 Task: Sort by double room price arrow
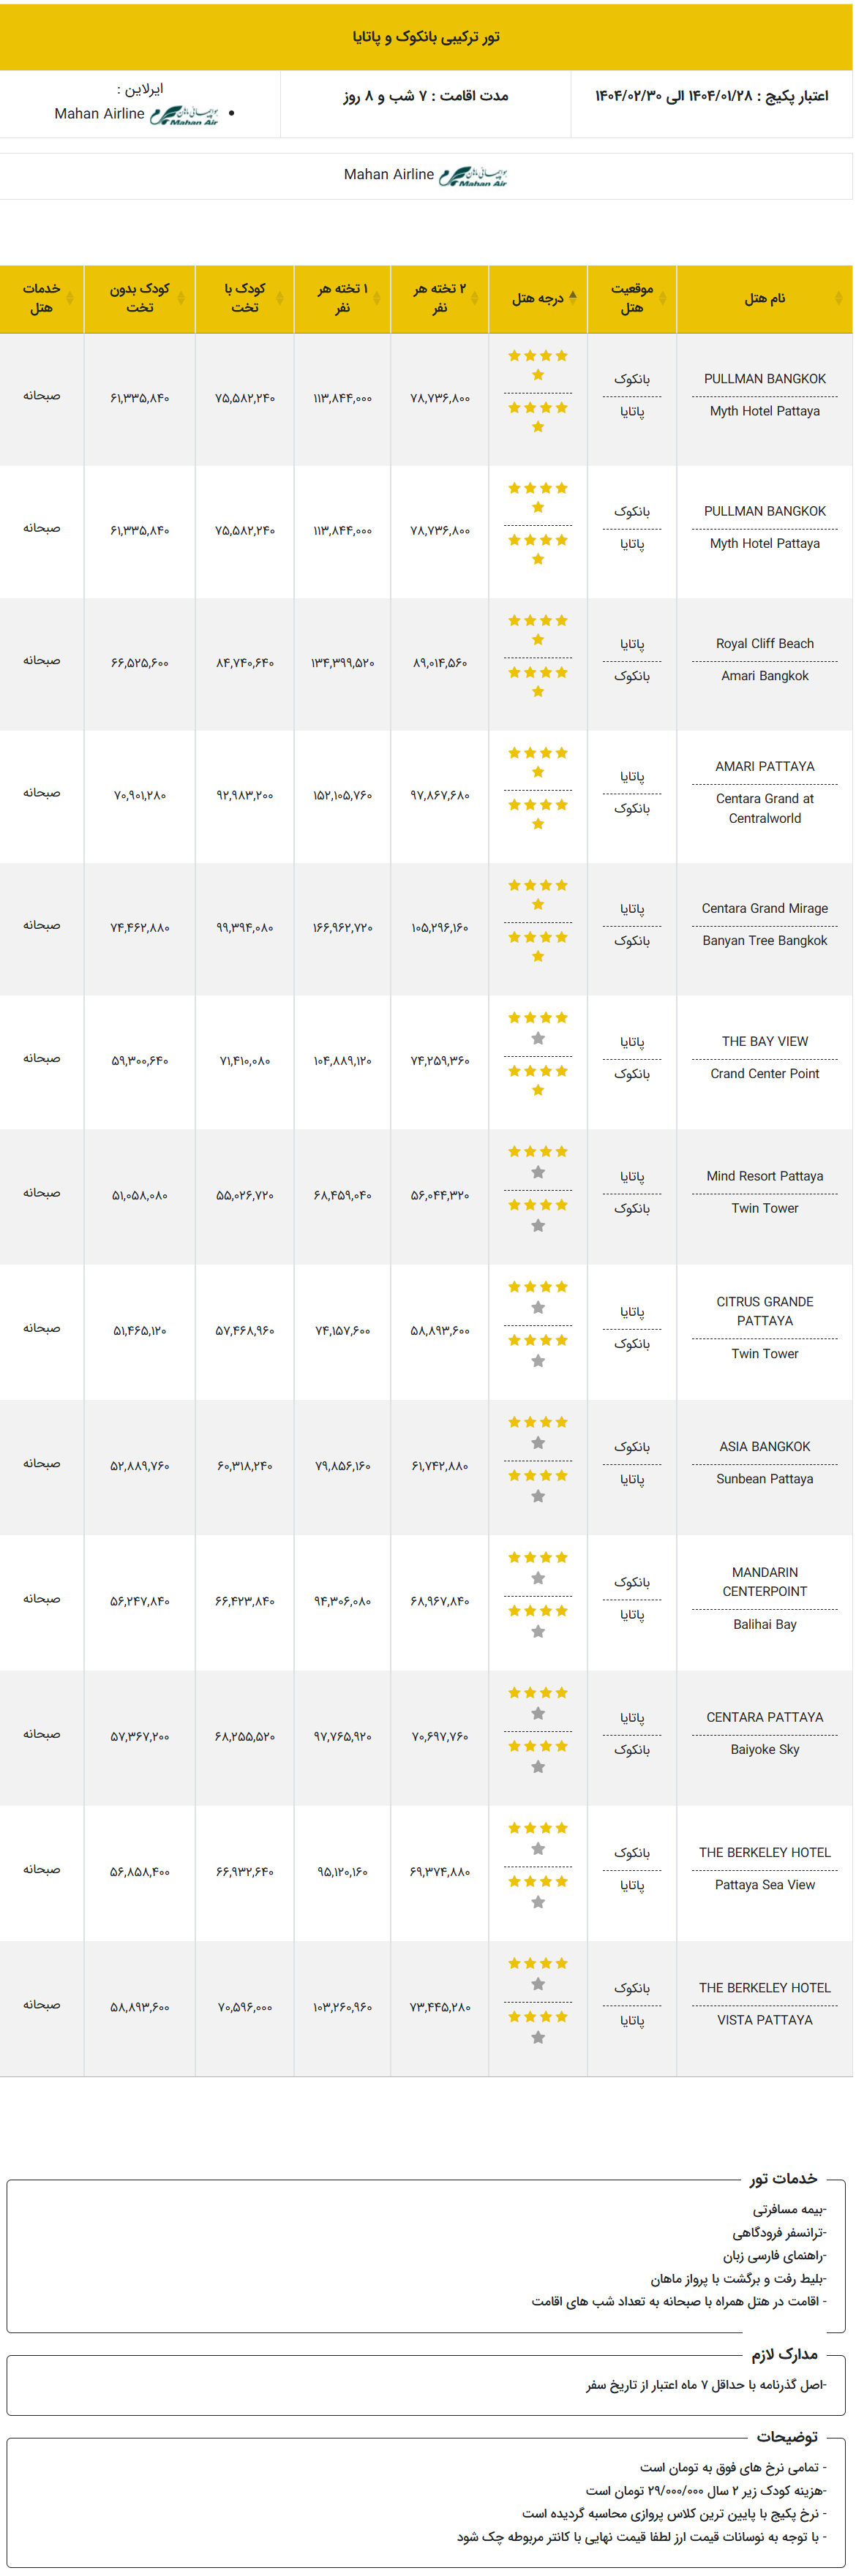[x=475, y=298]
